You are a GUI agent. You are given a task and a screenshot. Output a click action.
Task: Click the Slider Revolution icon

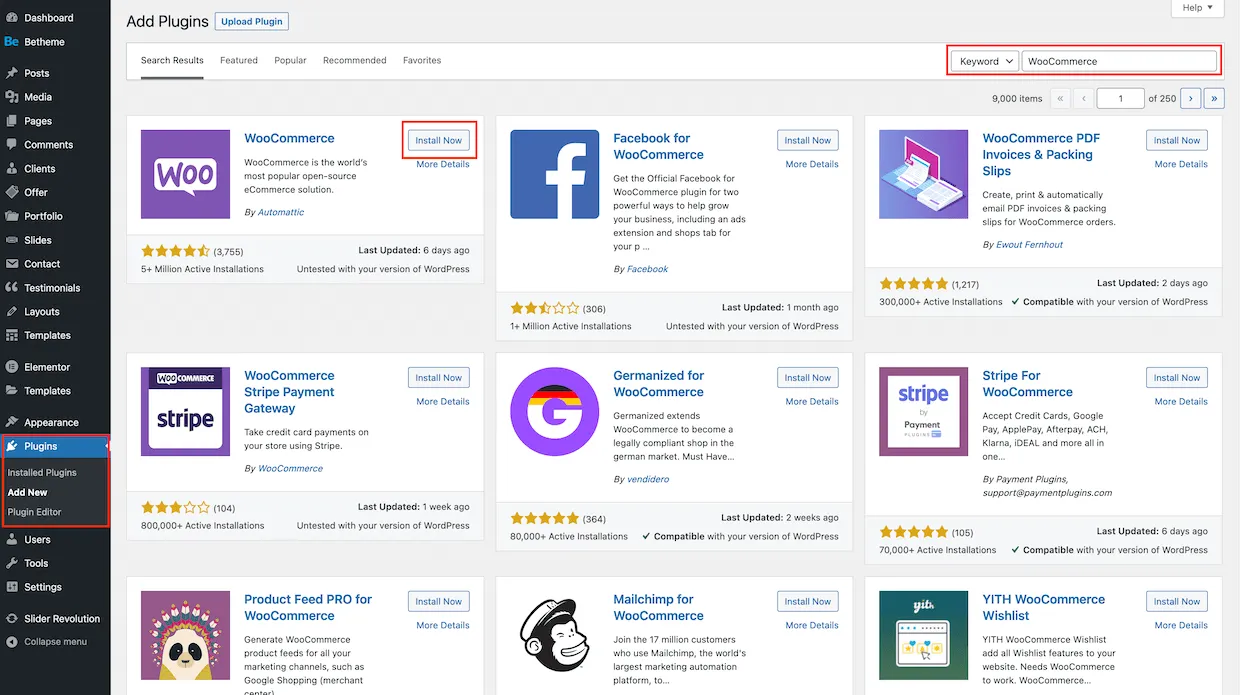12,619
